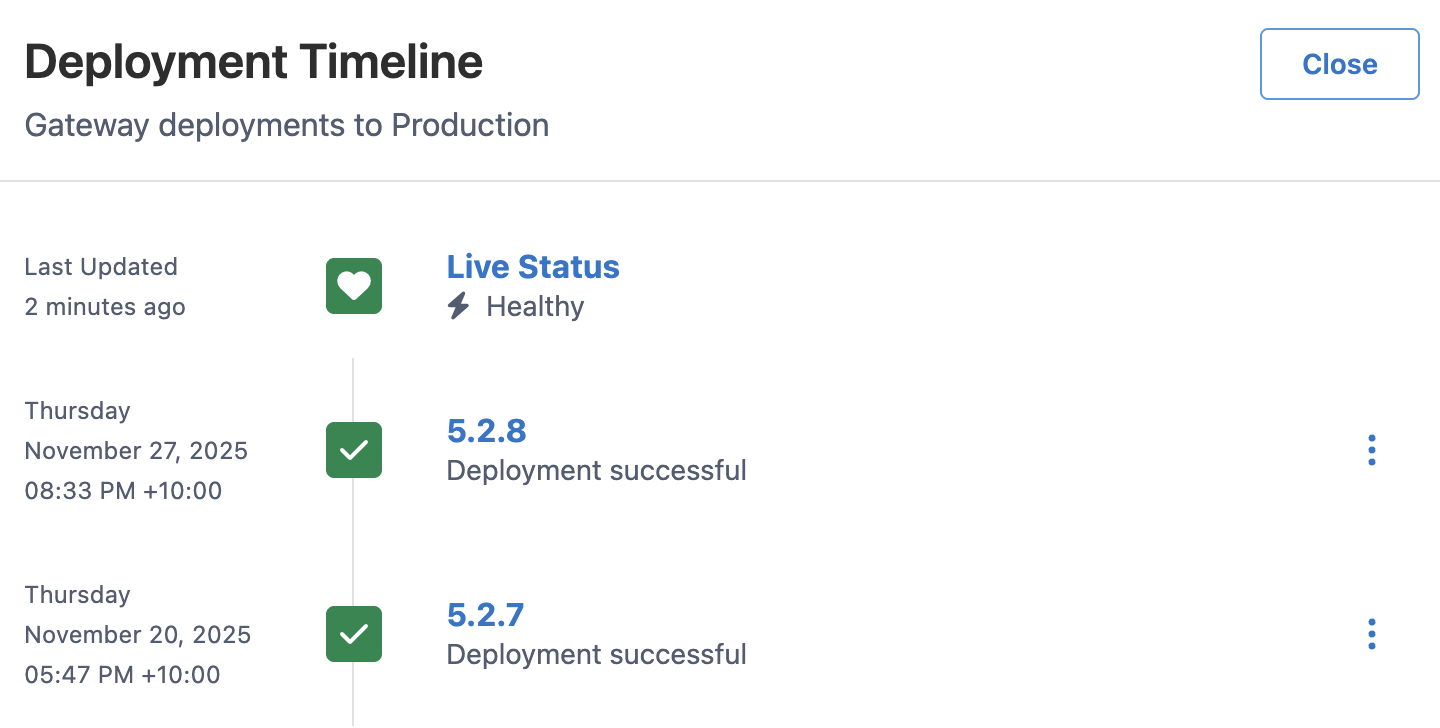This screenshot has width=1440, height=728.
Task: Open the 5.2.8 release details link
Action: tap(487, 431)
